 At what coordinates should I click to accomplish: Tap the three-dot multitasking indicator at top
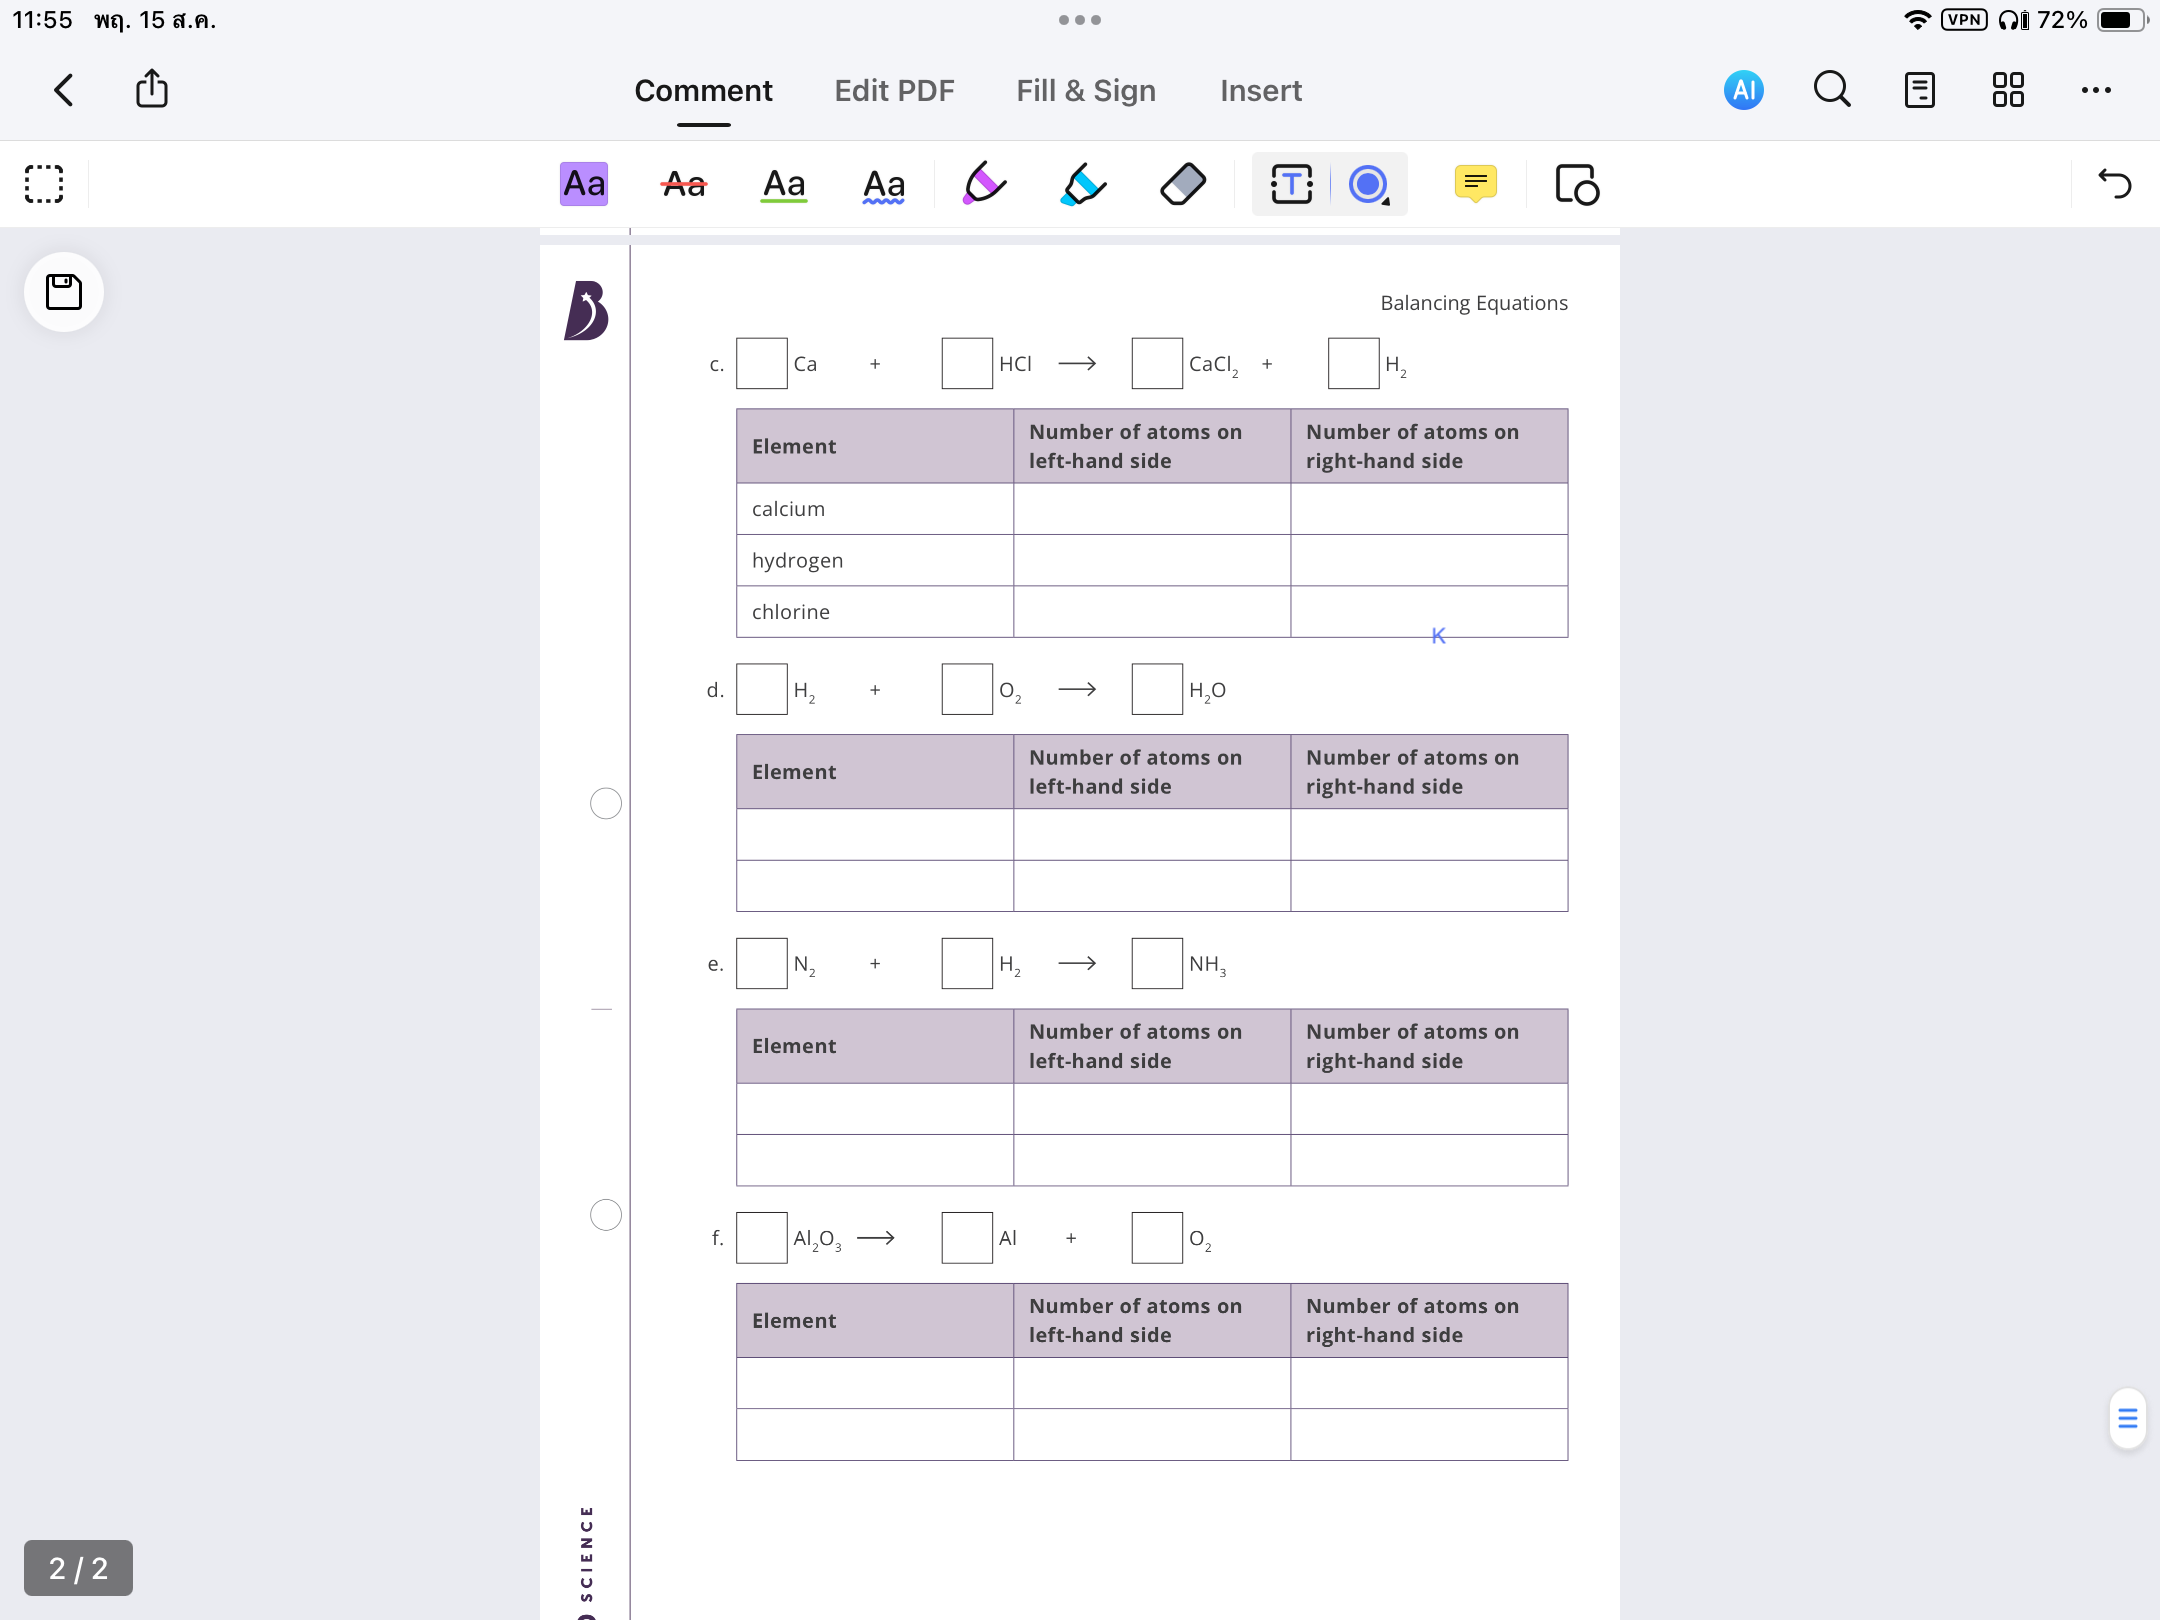pos(1080,20)
